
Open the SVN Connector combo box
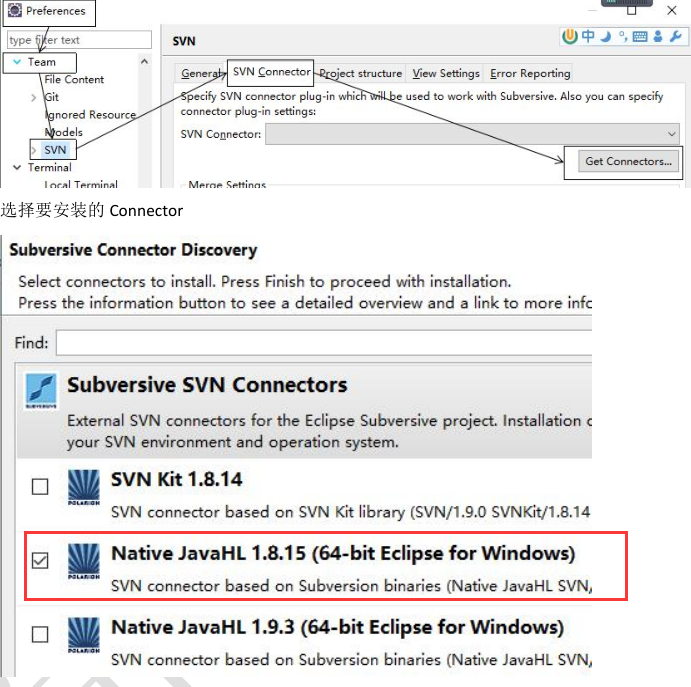[472, 134]
